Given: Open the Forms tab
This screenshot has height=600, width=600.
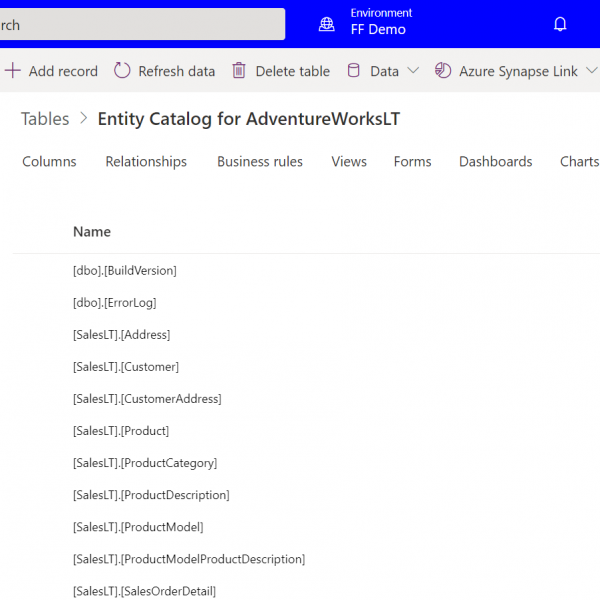Looking at the screenshot, I should click(412, 161).
